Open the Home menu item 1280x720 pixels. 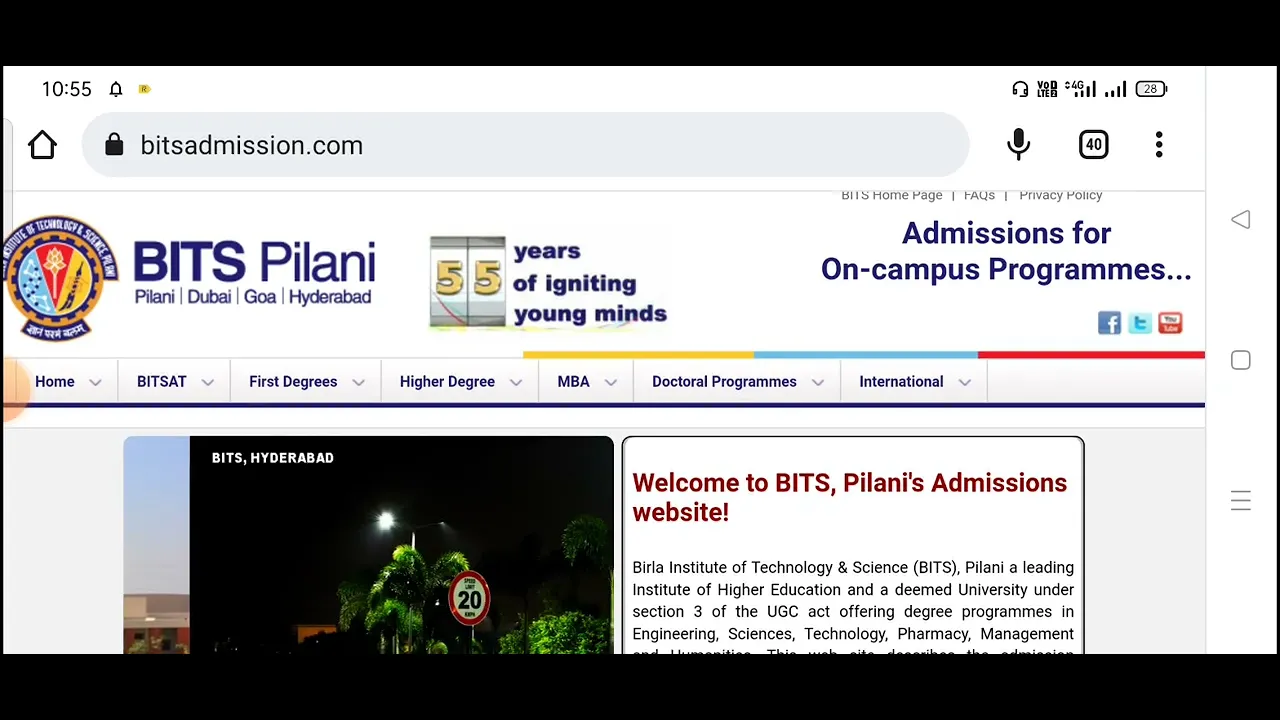coord(55,382)
